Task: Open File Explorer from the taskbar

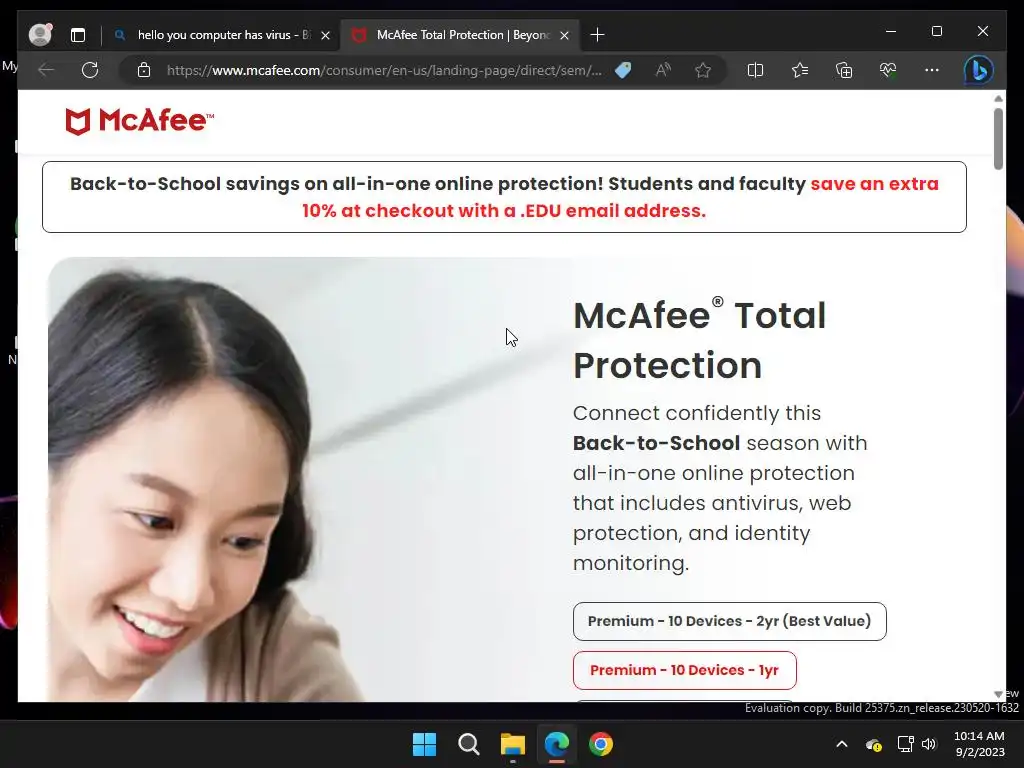Action: (x=513, y=744)
